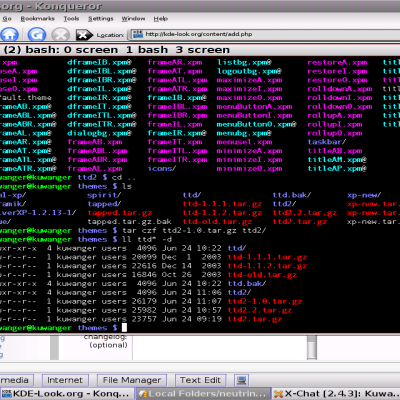Click the Home toolbar icon in Konqueror
Viewport: 400px width, 400px height.
[9, 34]
